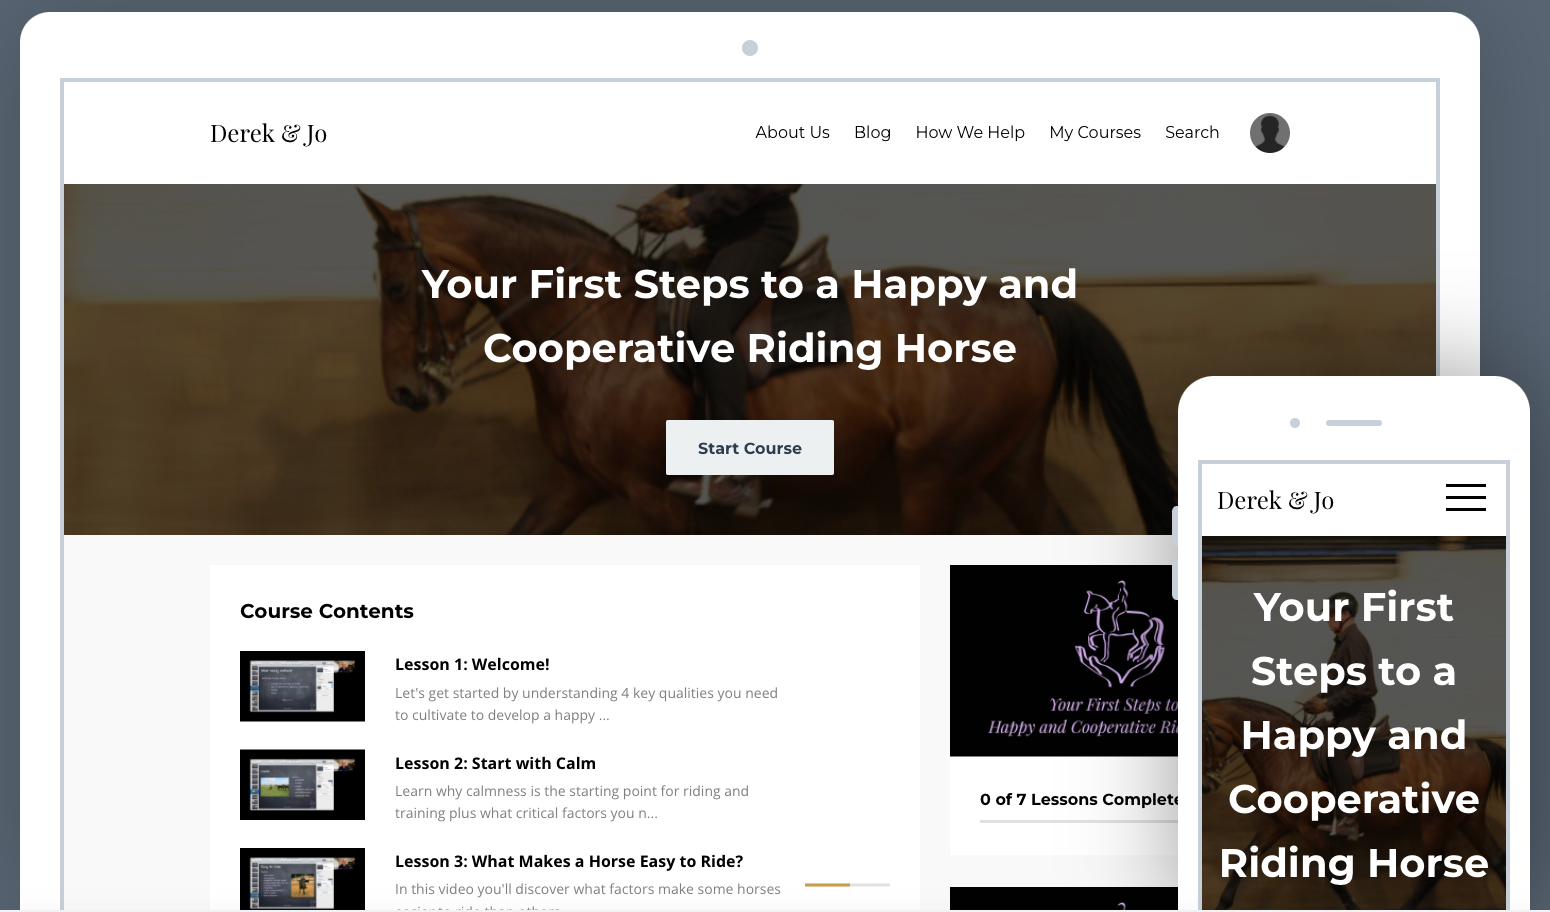
Task: Open Lesson 3: What Makes a Horse Easy to Ride?
Action: 569,861
